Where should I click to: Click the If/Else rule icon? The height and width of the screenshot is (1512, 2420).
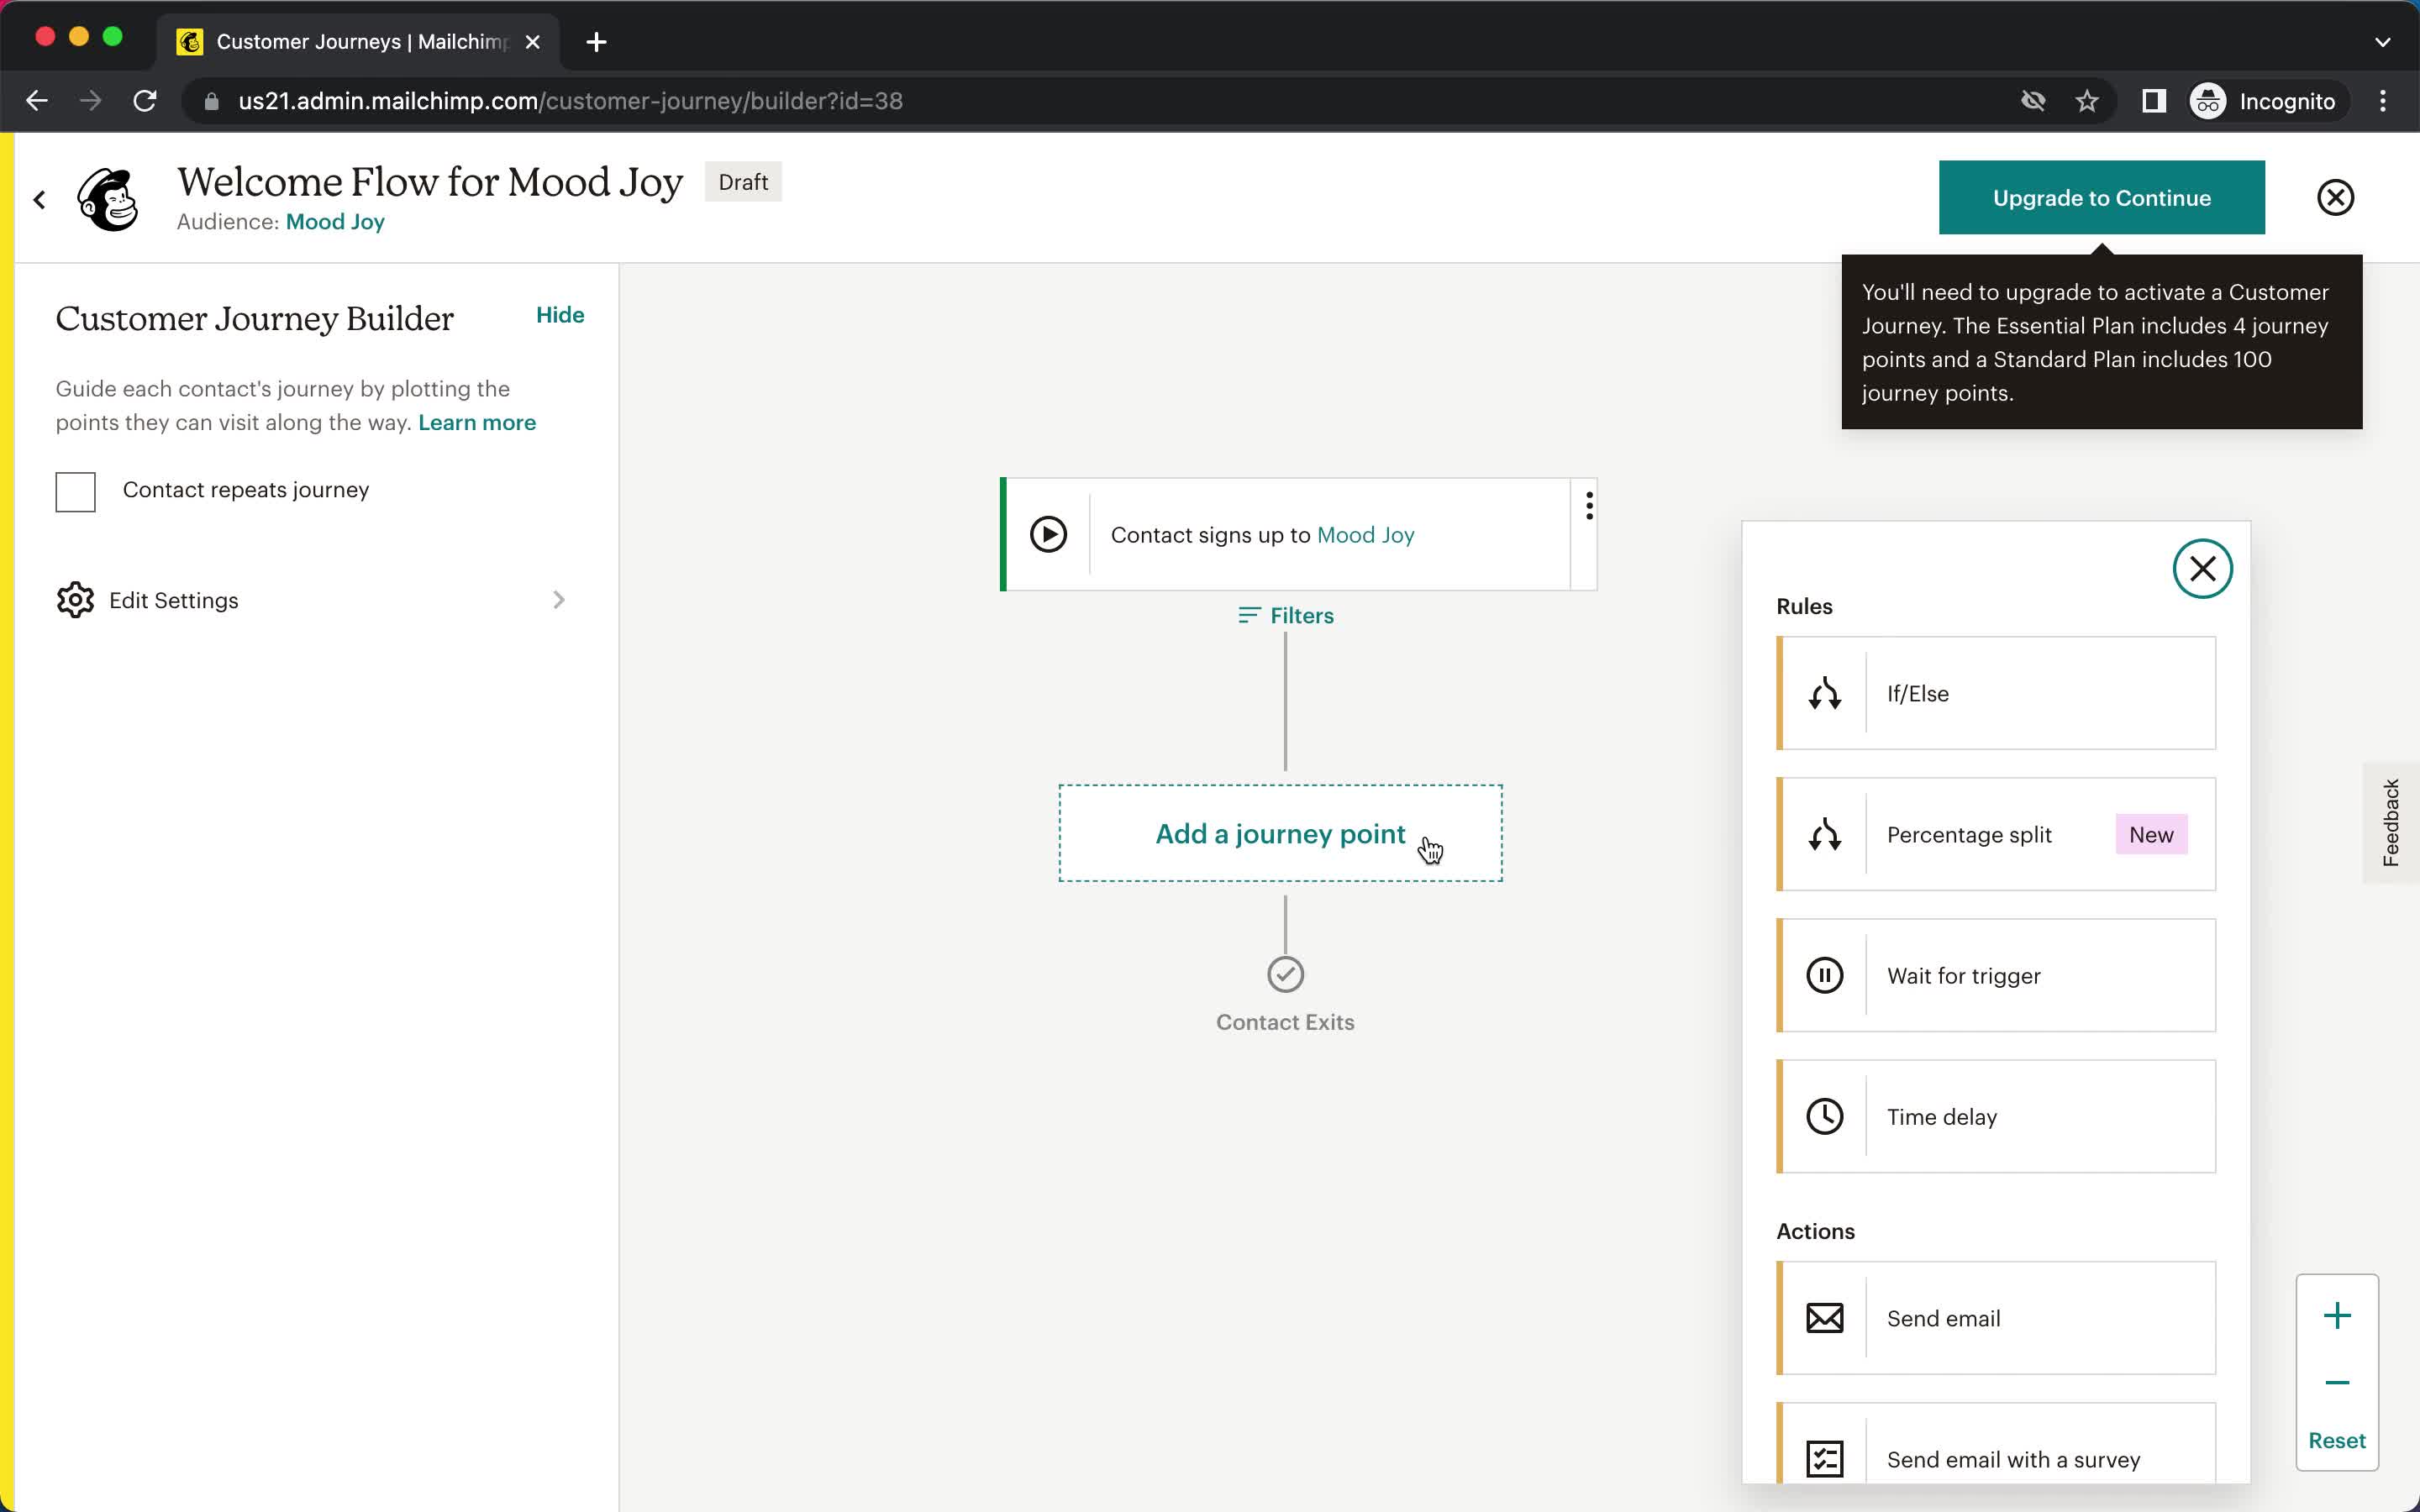click(x=1824, y=693)
